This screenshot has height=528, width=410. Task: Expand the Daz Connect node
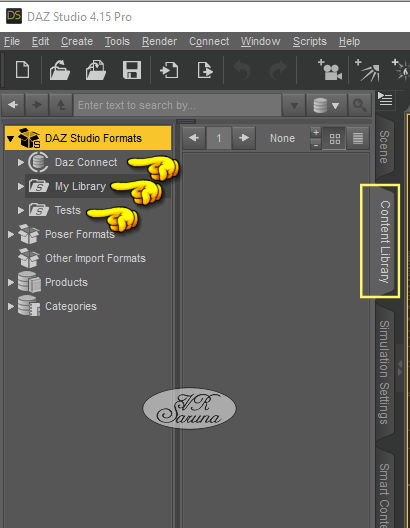click(21, 162)
